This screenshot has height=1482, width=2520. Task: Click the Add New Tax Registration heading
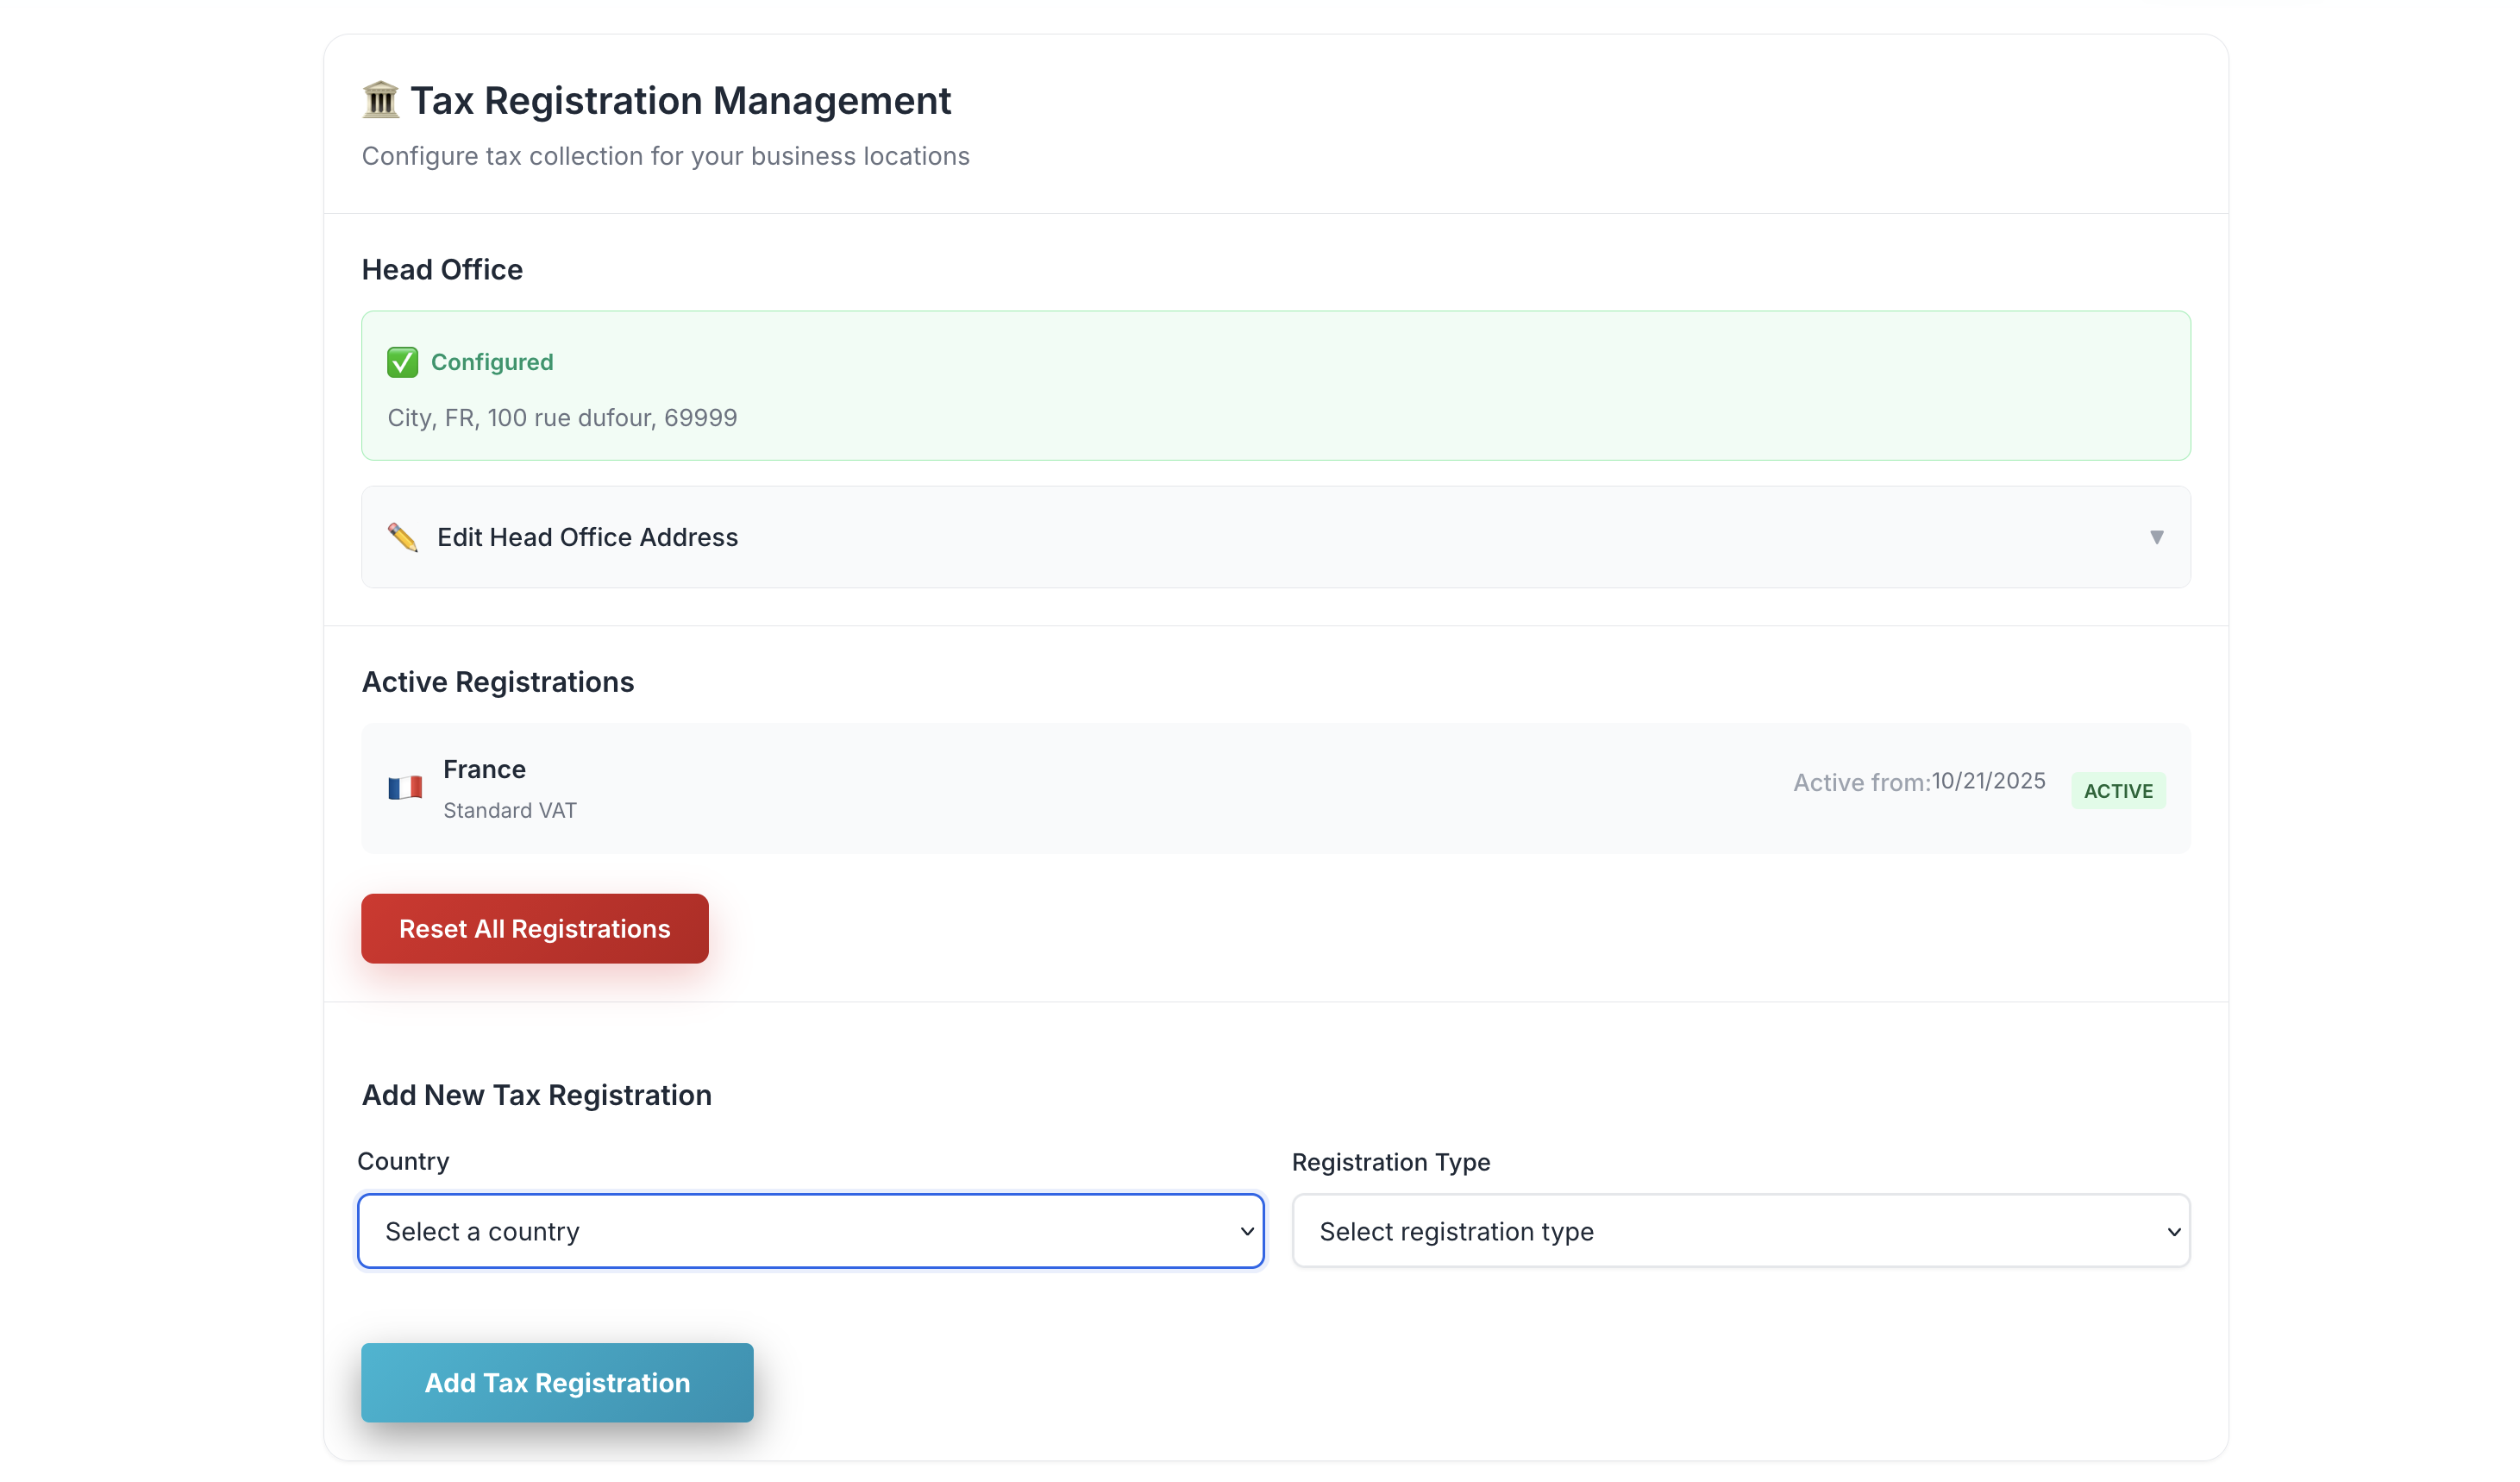[537, 1095]
